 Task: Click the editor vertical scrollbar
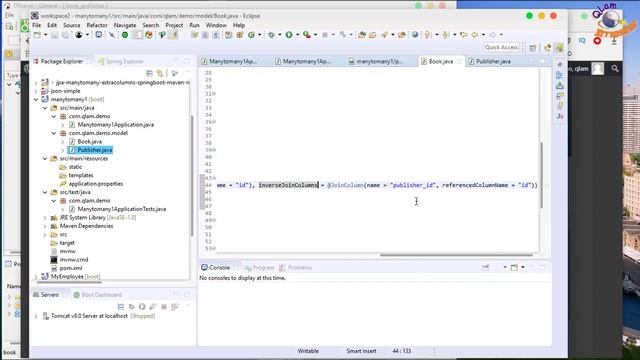[542, 175]
